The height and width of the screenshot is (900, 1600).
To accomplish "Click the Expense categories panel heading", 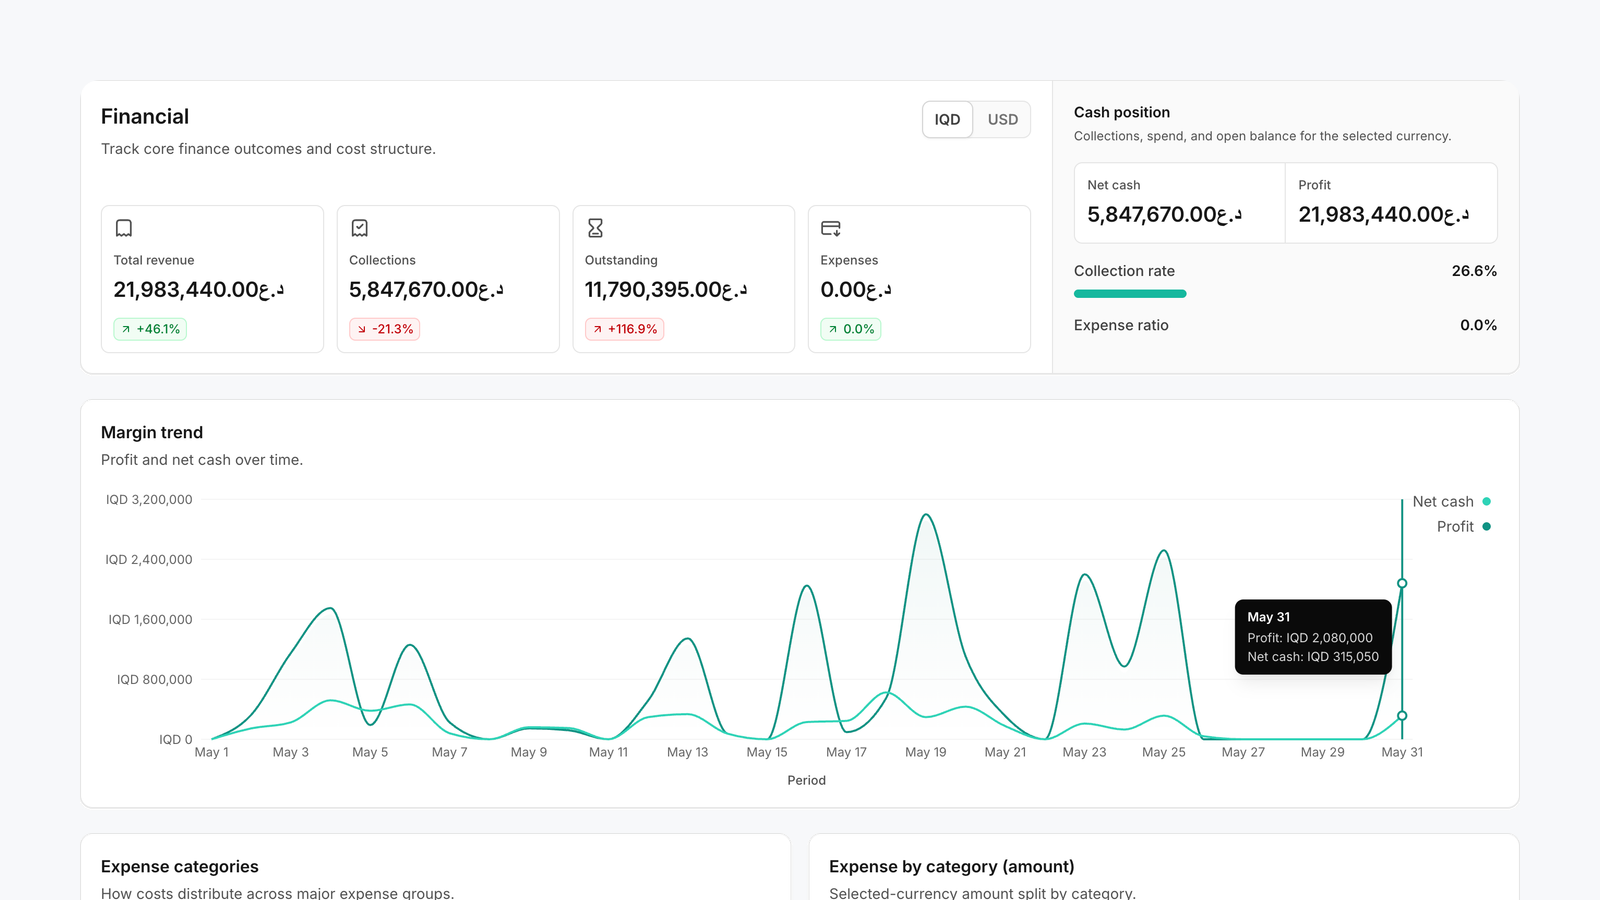I will pos(180,867).
